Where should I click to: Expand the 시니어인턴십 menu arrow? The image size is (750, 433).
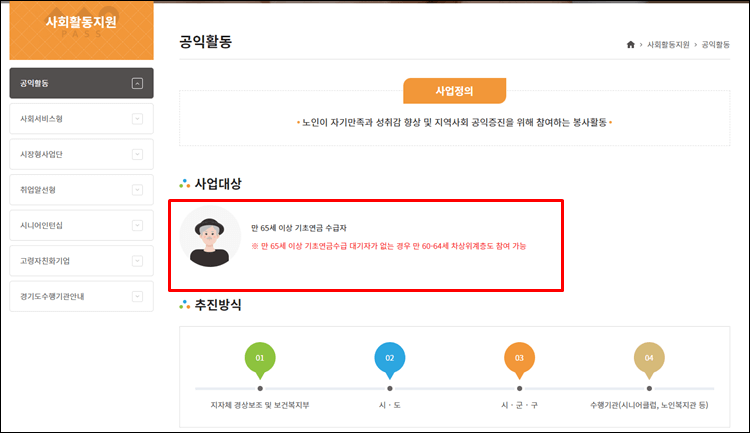137,225
